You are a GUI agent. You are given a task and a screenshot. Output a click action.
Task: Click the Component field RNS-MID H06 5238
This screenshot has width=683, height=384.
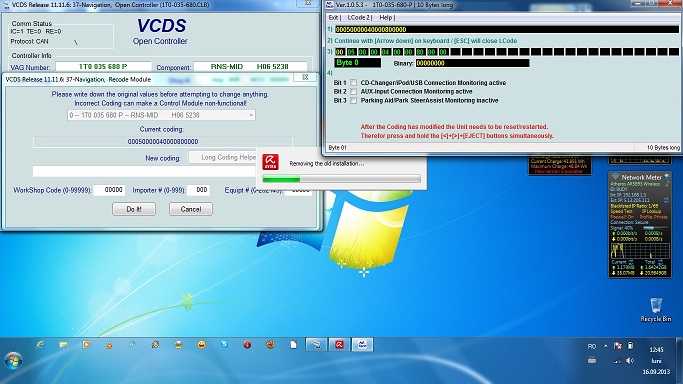tap(250, 67)
